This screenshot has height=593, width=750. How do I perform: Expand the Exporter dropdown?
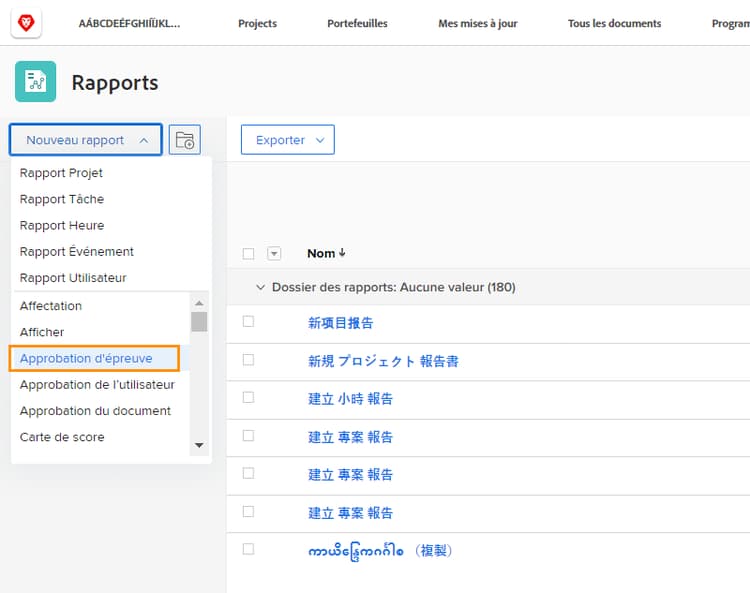pyautogui.click(x=287, y=140)
